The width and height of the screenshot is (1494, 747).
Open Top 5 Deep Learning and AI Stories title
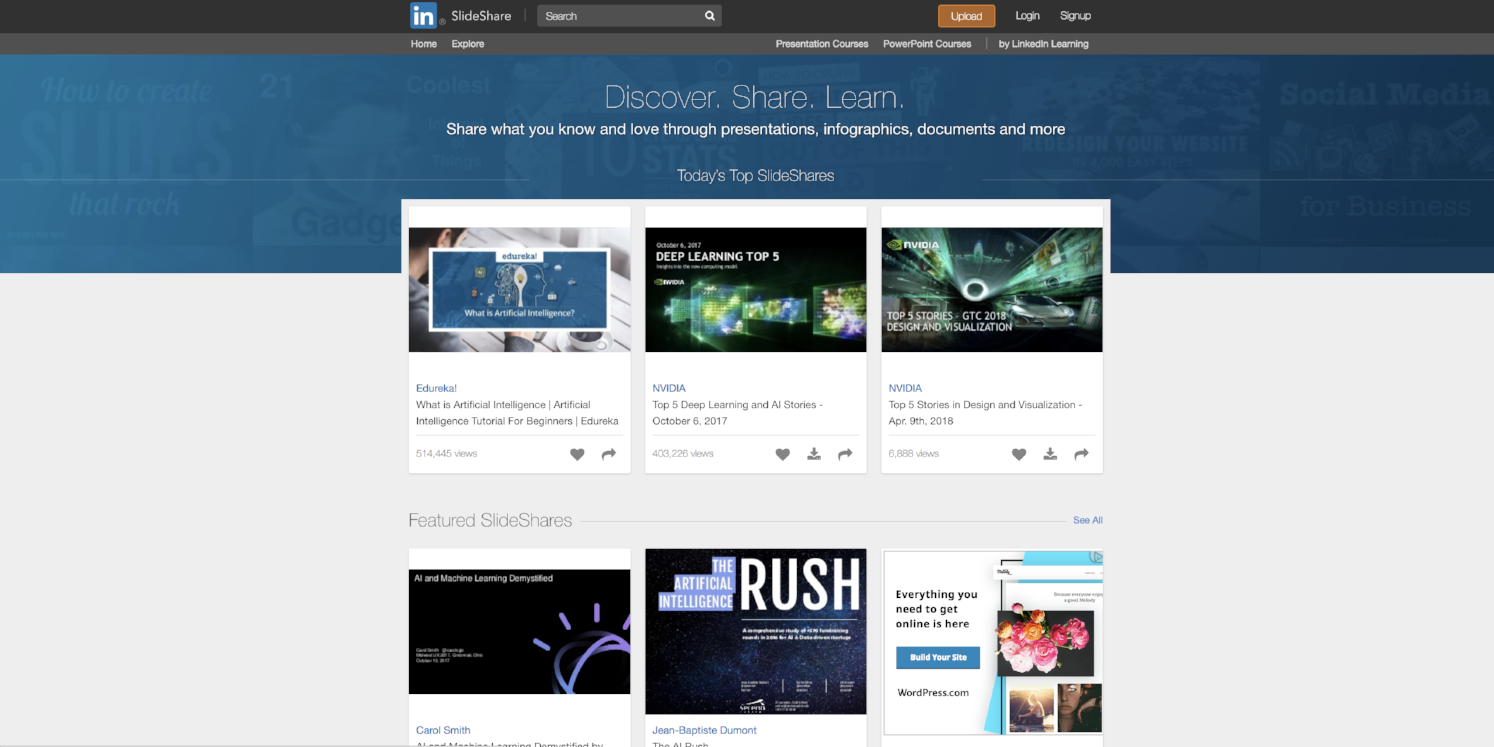738,413
